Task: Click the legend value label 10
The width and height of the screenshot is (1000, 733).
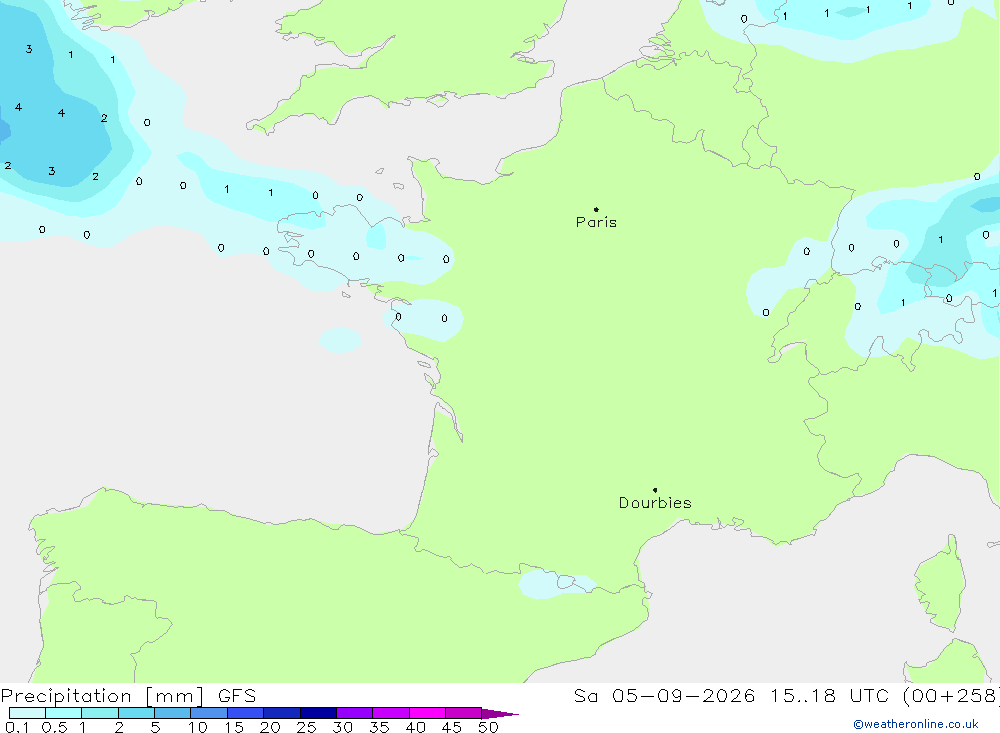Action: click(x=198, y=727)
